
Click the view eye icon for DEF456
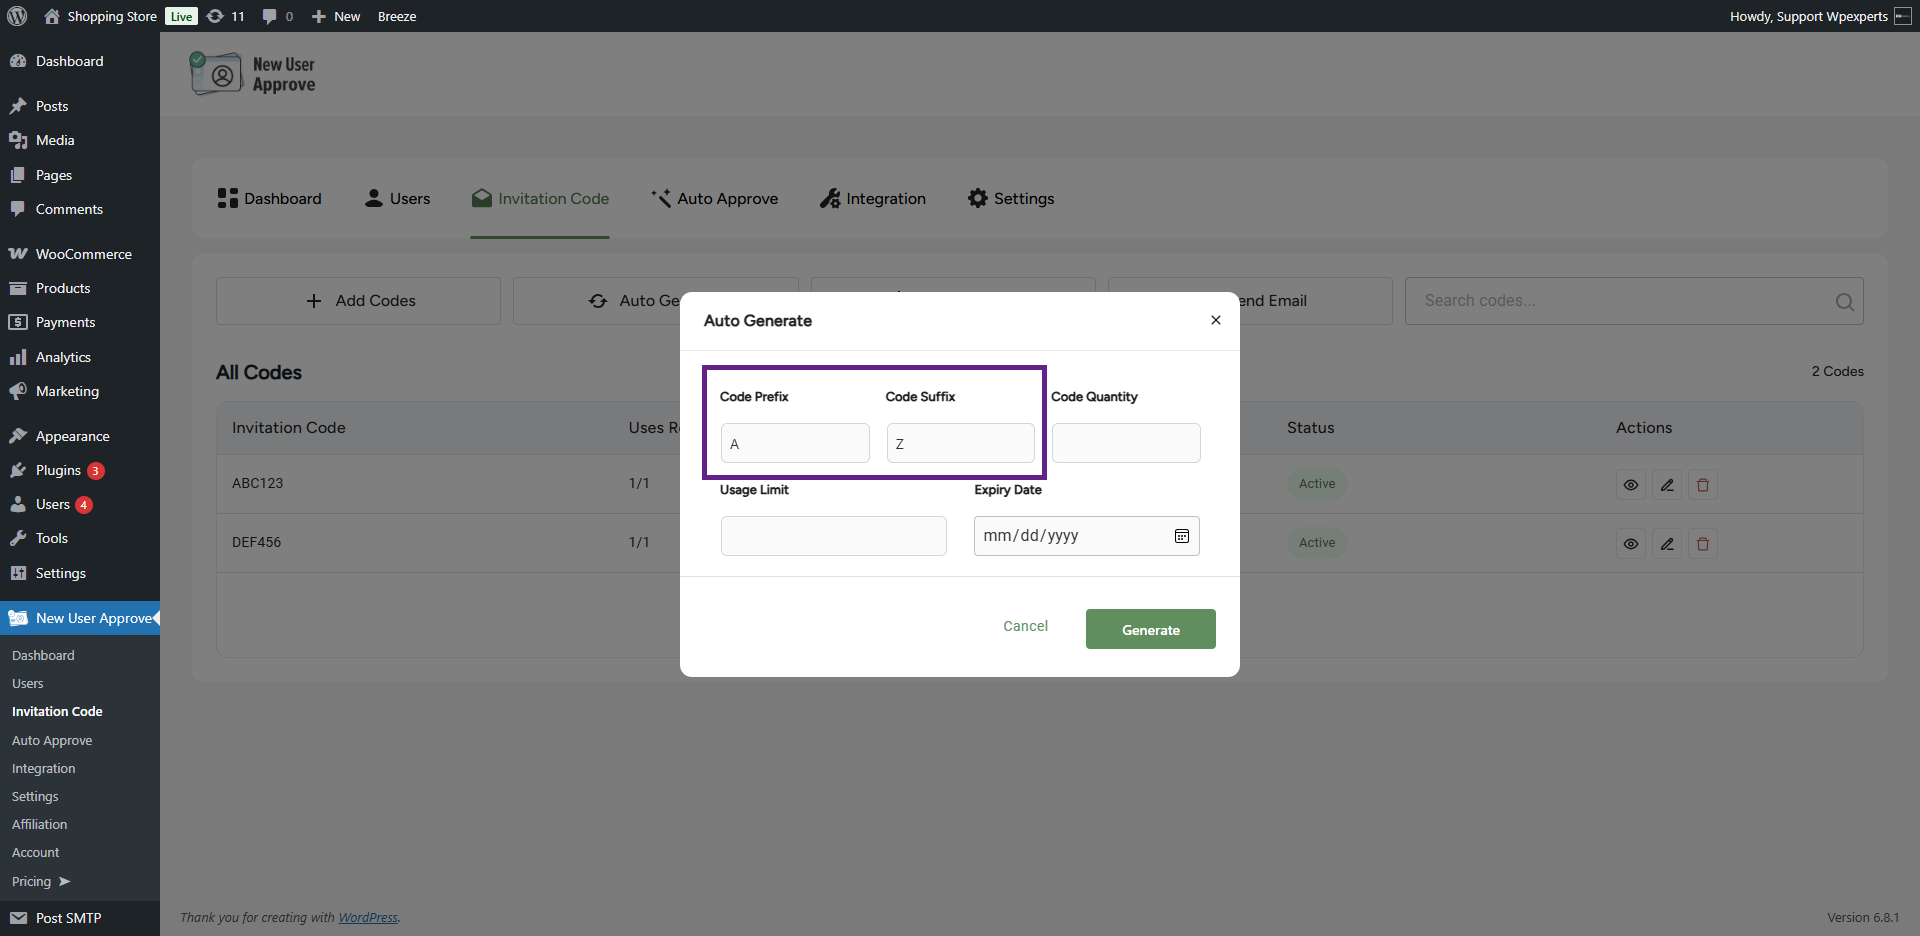[1630, 544]
